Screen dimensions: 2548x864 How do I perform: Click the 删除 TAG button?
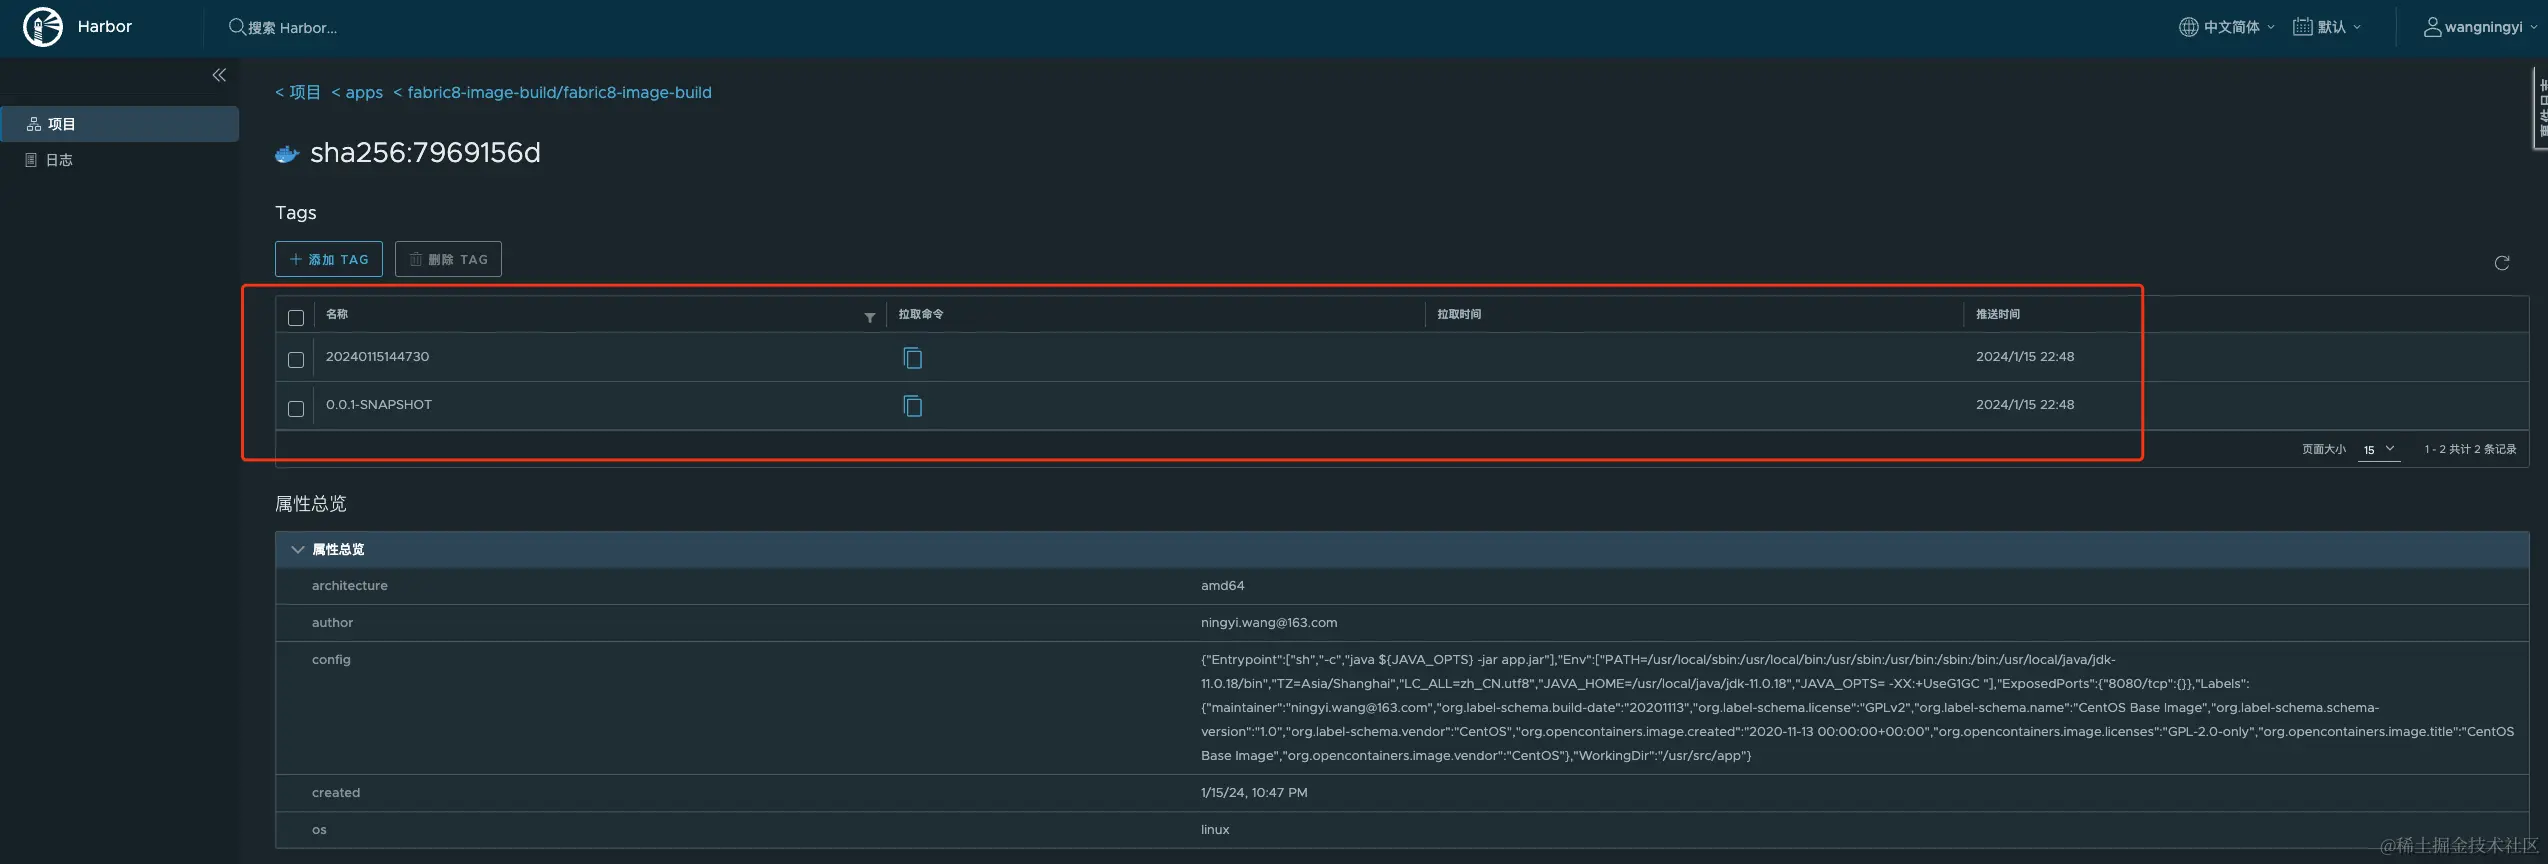(448, 259)
